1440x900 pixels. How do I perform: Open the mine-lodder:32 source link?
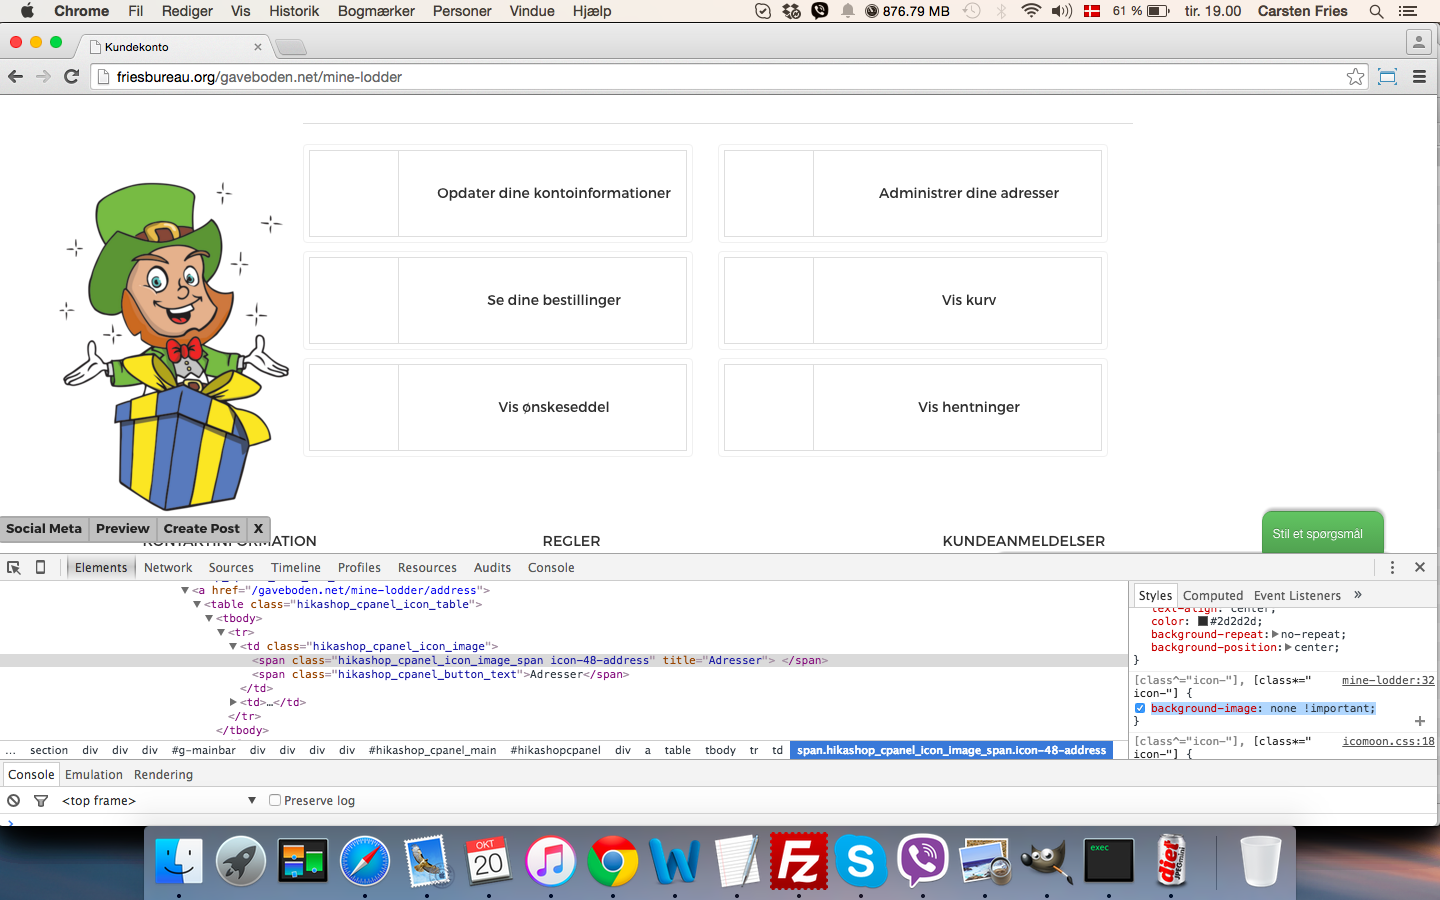coord(1387,680)
